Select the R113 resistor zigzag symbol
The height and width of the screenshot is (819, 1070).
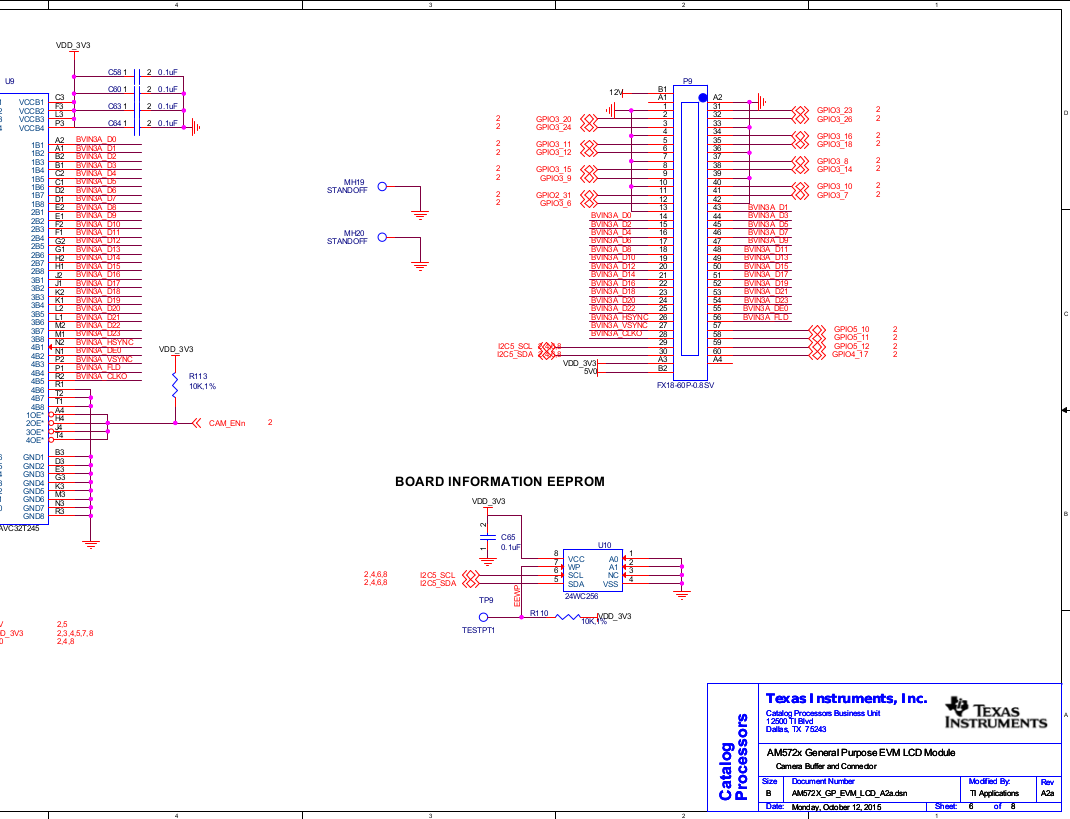(175, 386)
